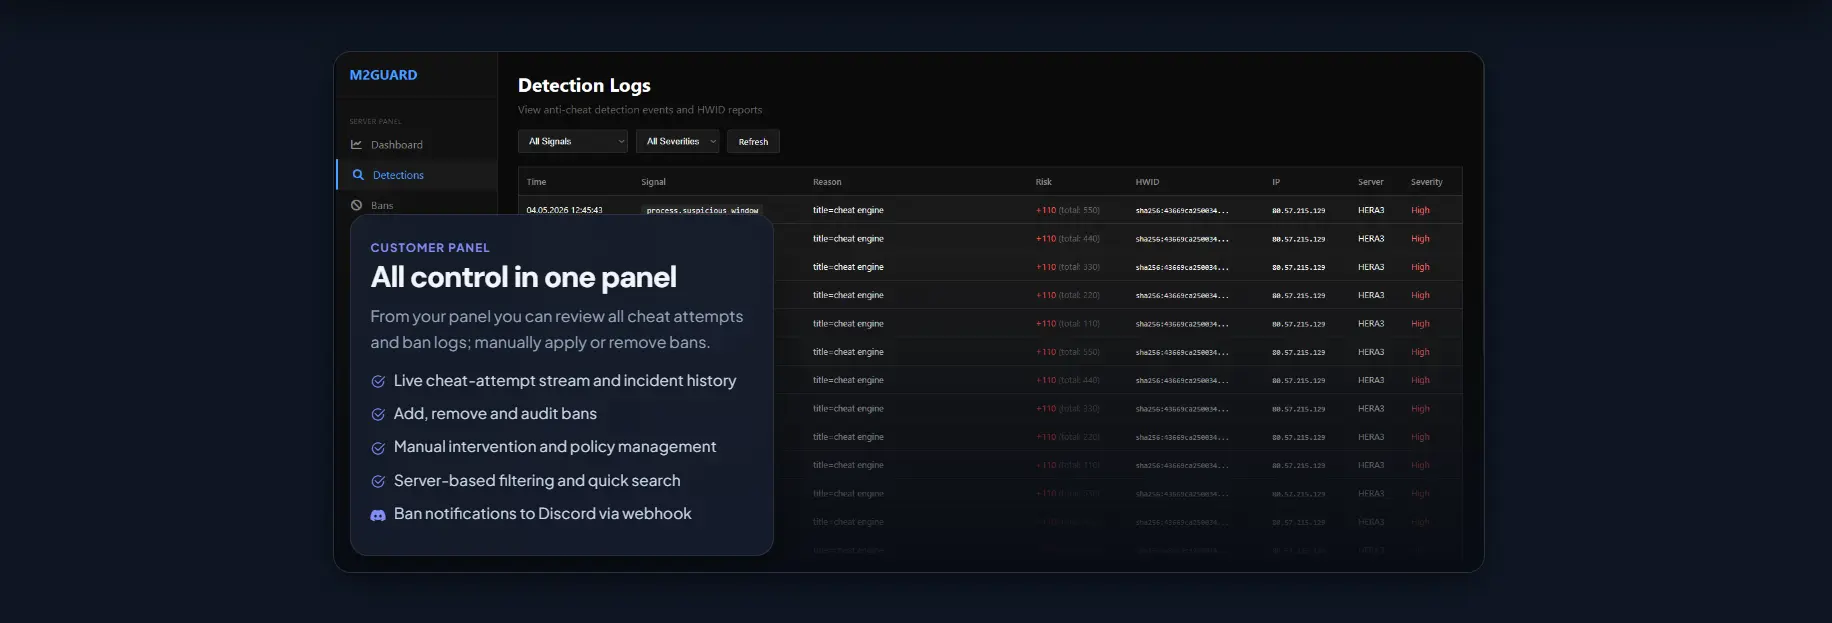This screenshot has height=623, width=1832.
Task: Select the 04.05.2026 12:45:43 time cell
Action: click(x=564, y=210)
